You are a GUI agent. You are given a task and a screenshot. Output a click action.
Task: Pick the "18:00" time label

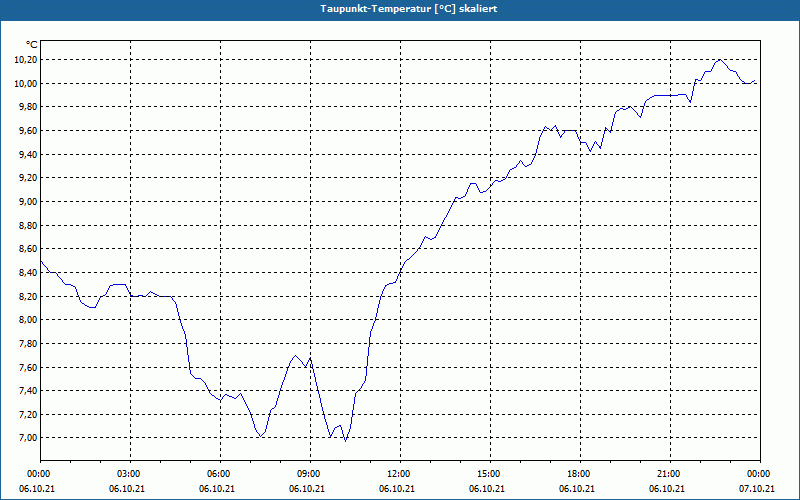pos(577,473)
